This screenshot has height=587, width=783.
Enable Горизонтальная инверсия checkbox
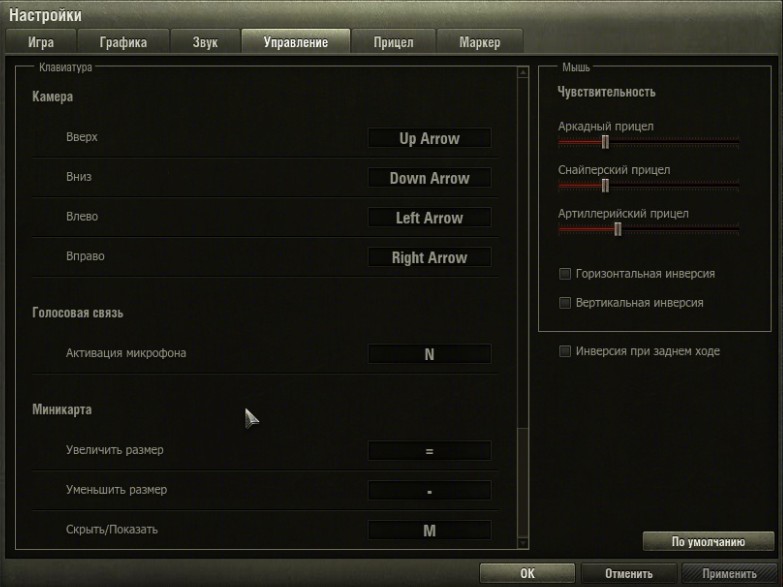[565, 274]
